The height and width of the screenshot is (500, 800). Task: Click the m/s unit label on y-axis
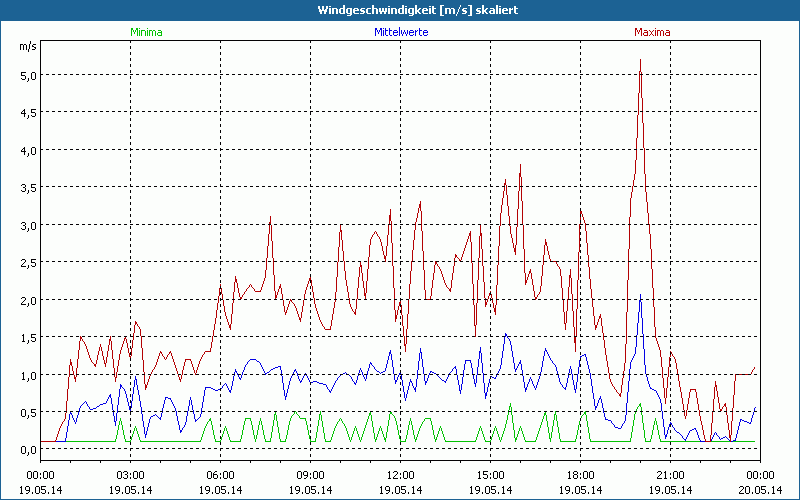(27, 46)
